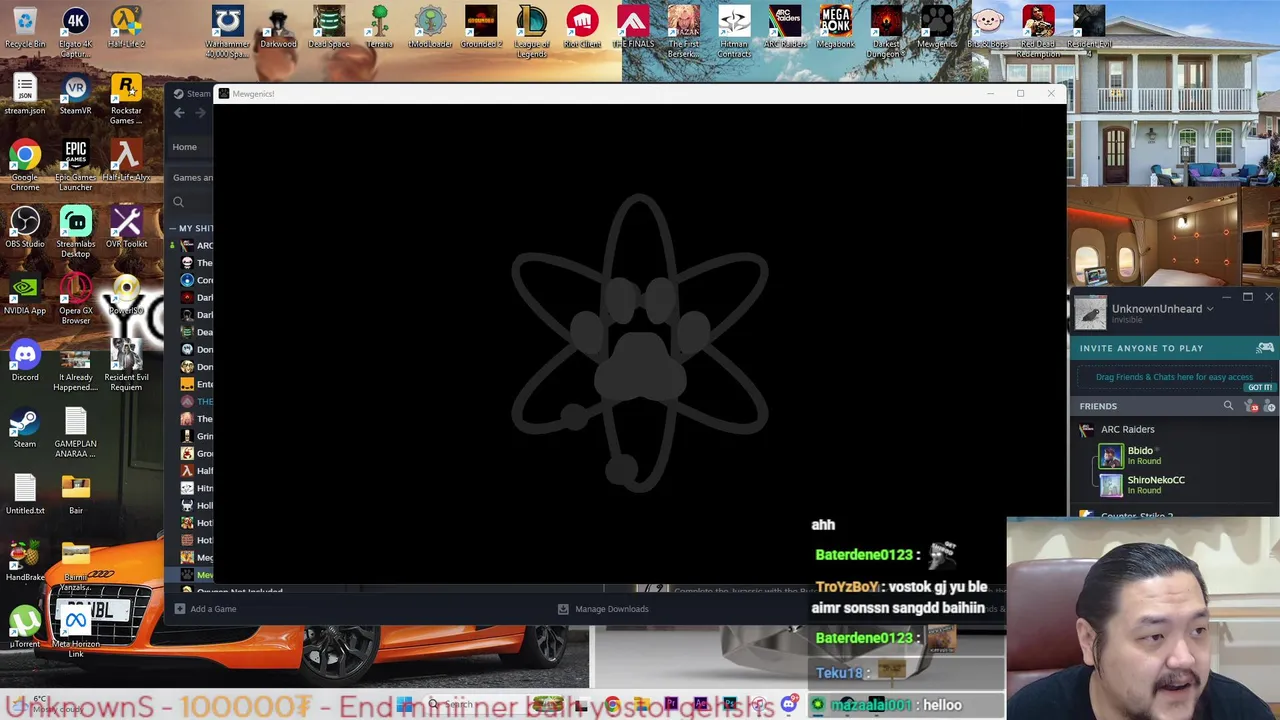Select the Streamlabs Desktop shortcut
1280x720 pixels.
coord(75,232)
